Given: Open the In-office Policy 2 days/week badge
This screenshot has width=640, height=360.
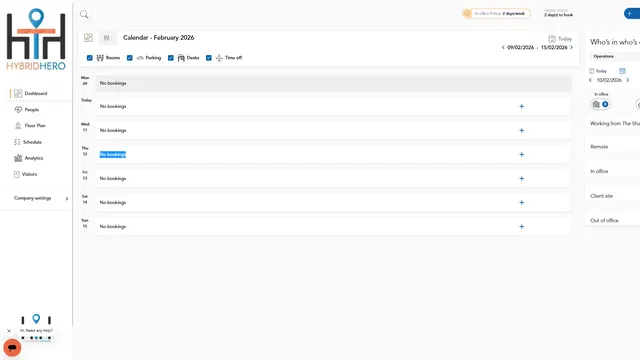Looking at the screenshot, I should click(x=496, y=13).
